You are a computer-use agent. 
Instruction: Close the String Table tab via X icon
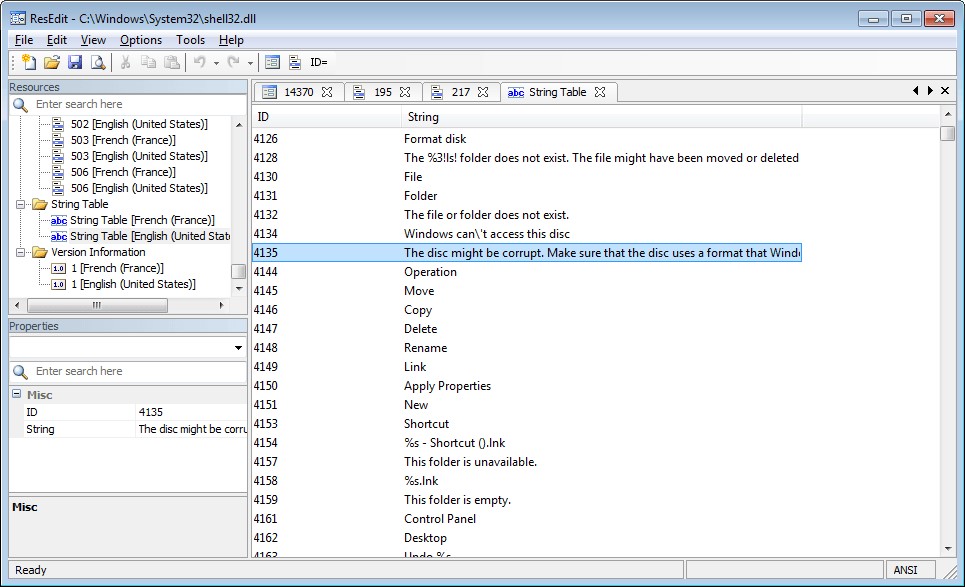click(x=600, y=92)
